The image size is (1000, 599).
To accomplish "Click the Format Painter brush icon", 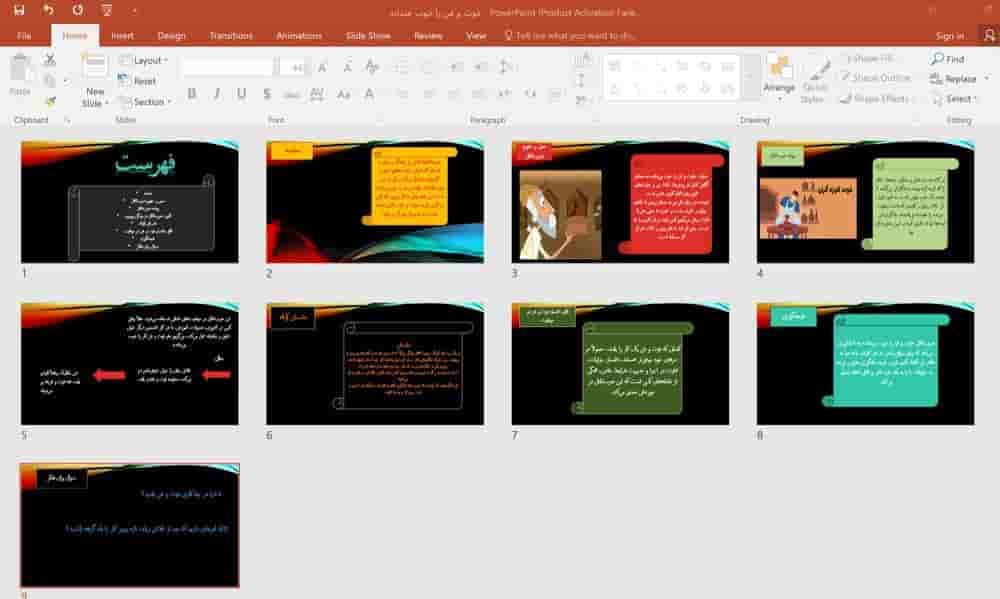I will pos(50,101).
